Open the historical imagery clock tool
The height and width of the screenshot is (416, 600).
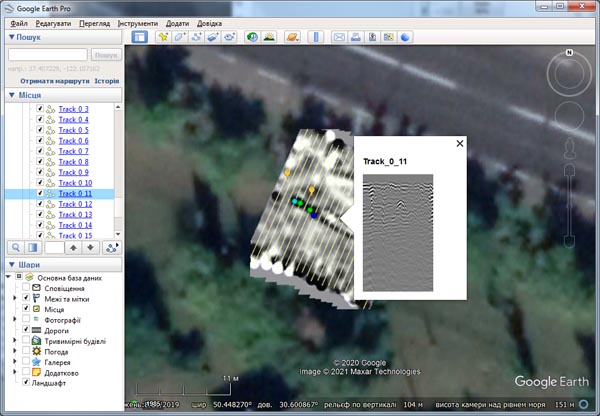[250, 38]
